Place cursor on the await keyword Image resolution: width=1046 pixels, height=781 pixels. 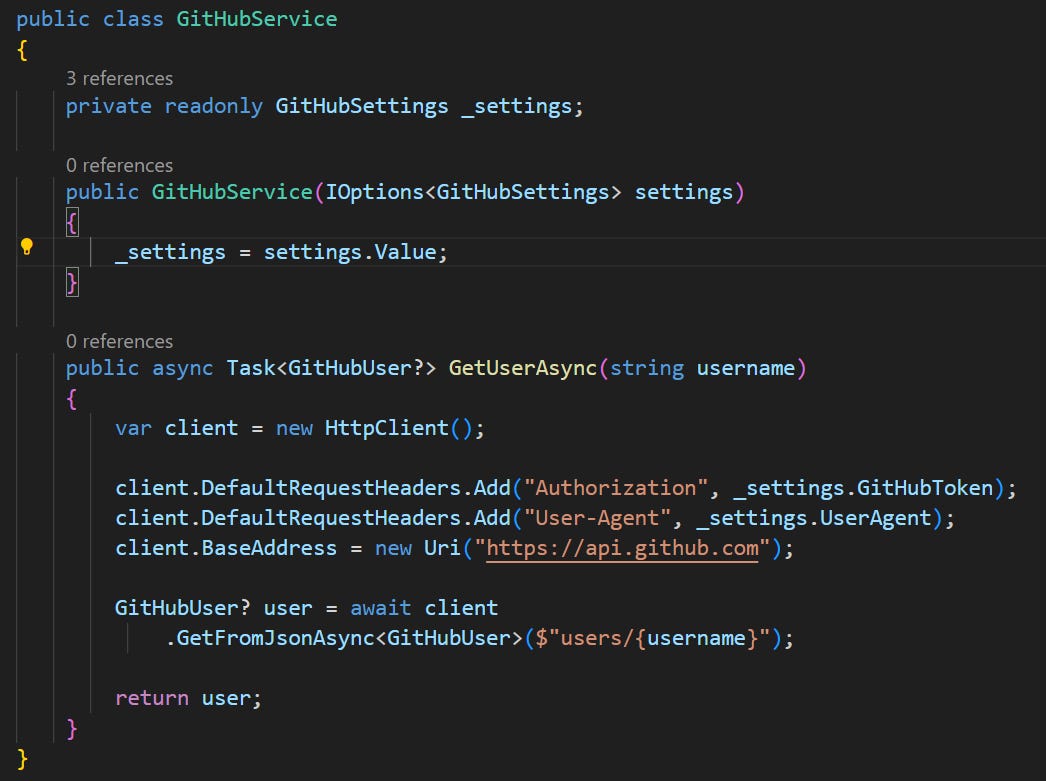coord(378,607)
